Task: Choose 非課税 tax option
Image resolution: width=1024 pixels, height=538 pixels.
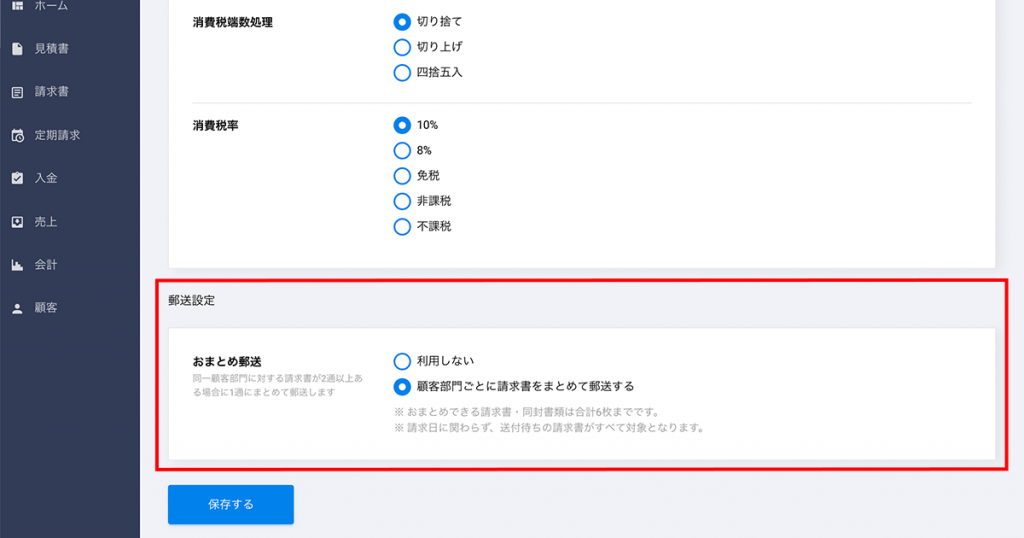Action: (402, 201)
